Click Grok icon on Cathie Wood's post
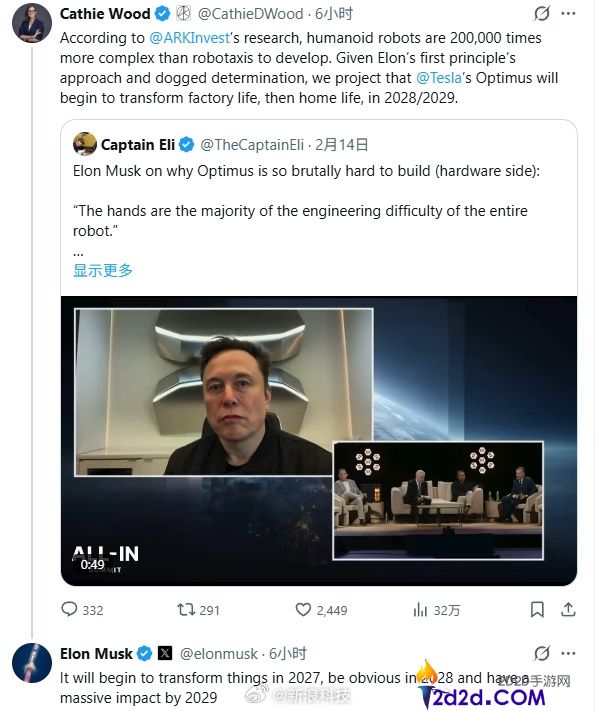 click(x=542, y=14)
